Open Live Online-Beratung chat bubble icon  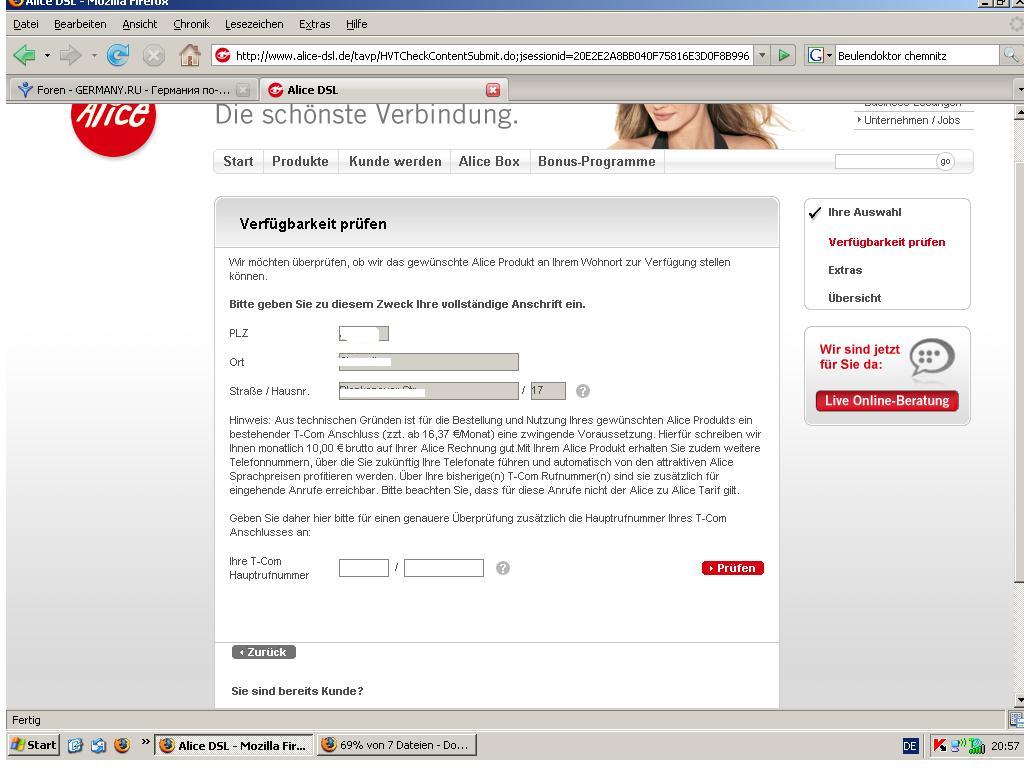coord(932,357)
